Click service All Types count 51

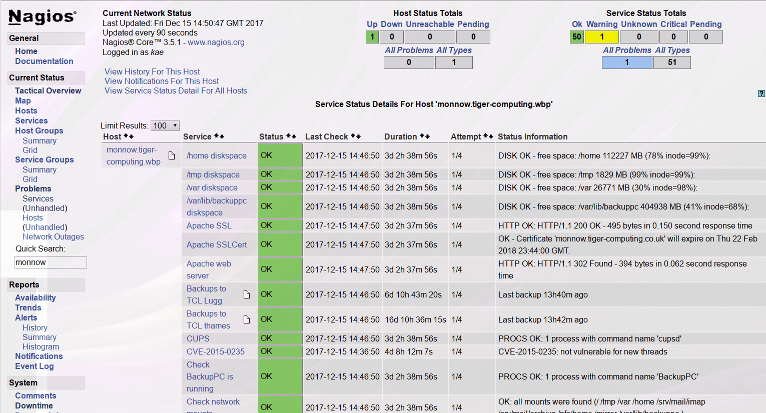(672, 62)
